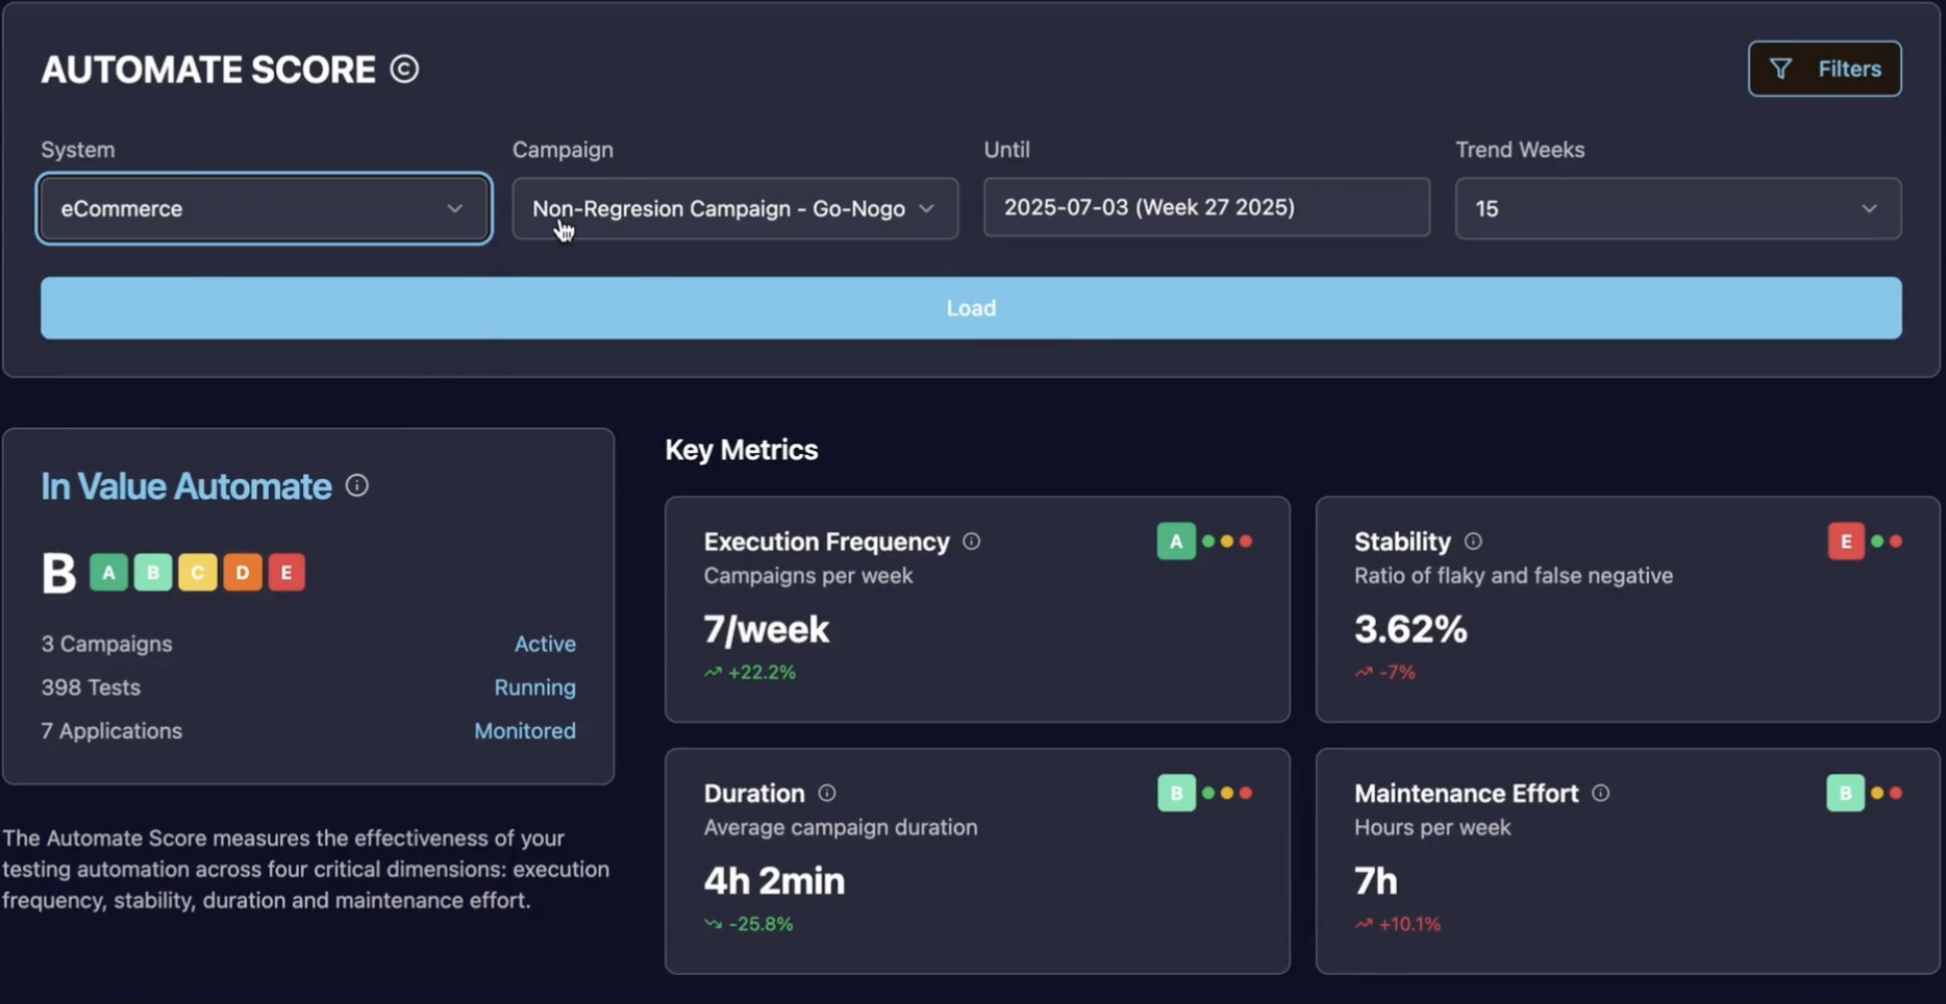The image size is (1946, 1004).
Task: Expand the Campaign dropdown
Action: coord(735,209)
